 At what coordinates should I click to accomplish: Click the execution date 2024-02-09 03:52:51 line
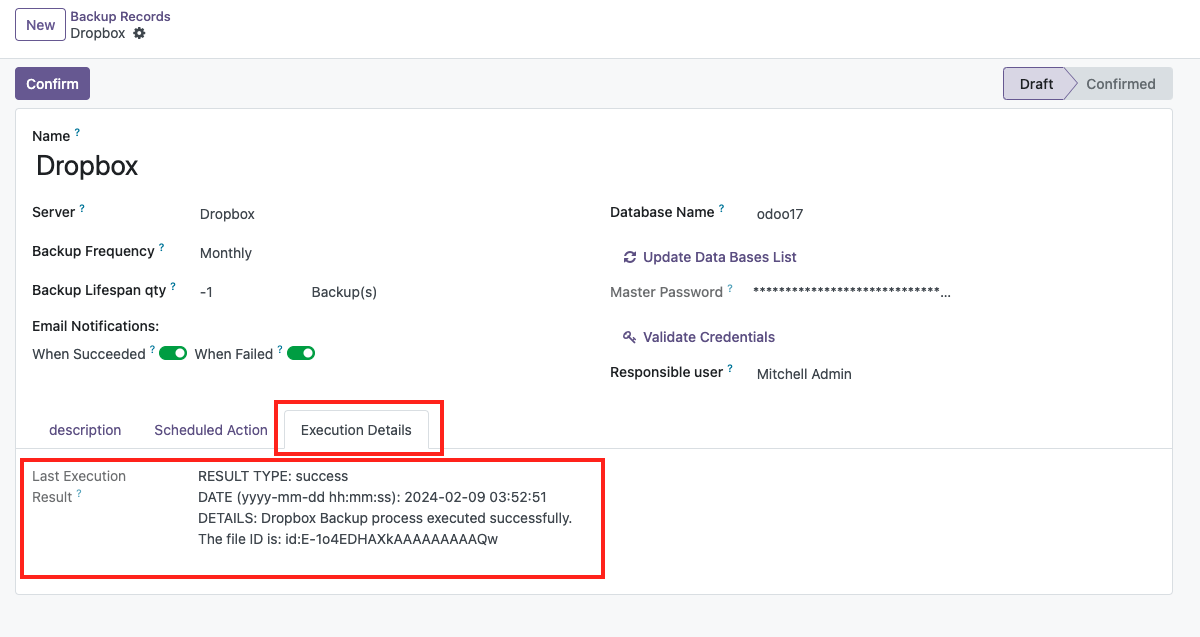point(372,497)
